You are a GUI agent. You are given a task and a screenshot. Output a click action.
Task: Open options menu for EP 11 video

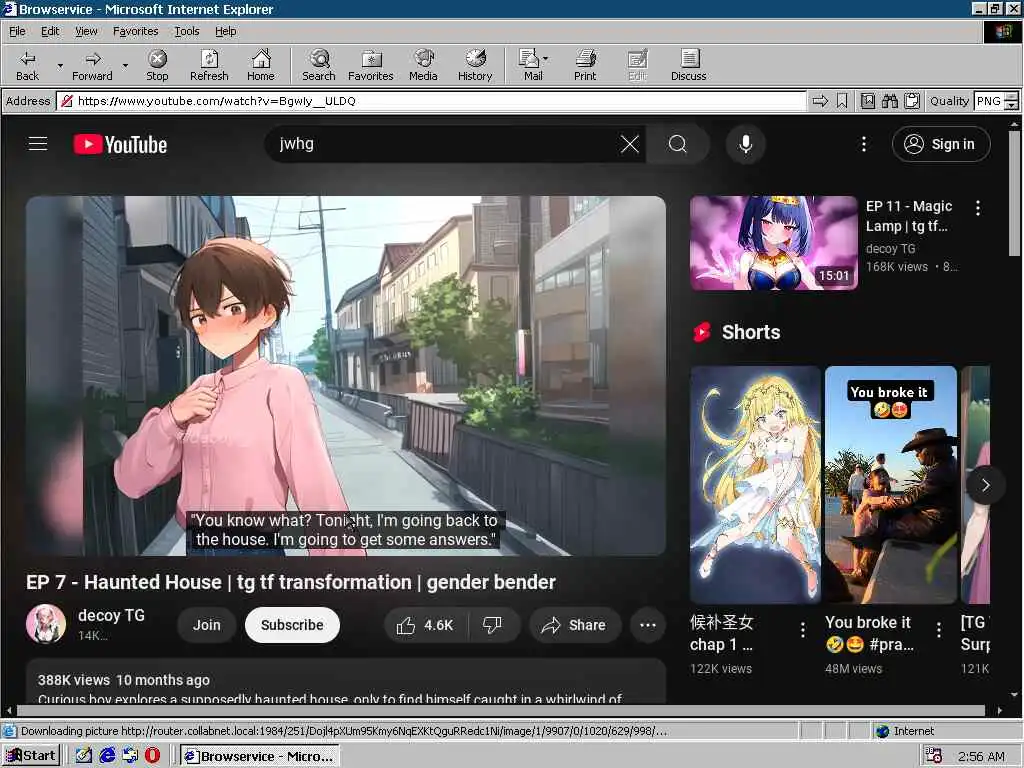978,208
